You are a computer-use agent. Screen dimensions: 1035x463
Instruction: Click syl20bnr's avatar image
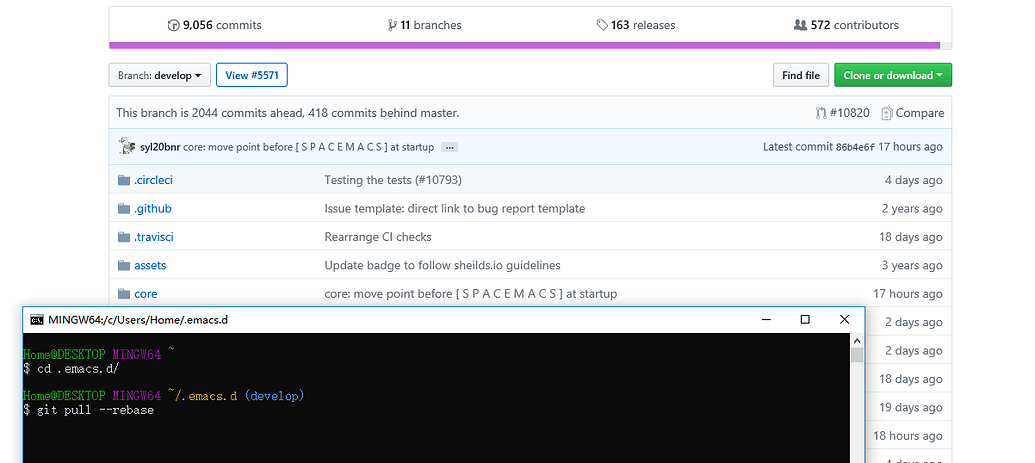pyautogui.click(x=127, y=147)
